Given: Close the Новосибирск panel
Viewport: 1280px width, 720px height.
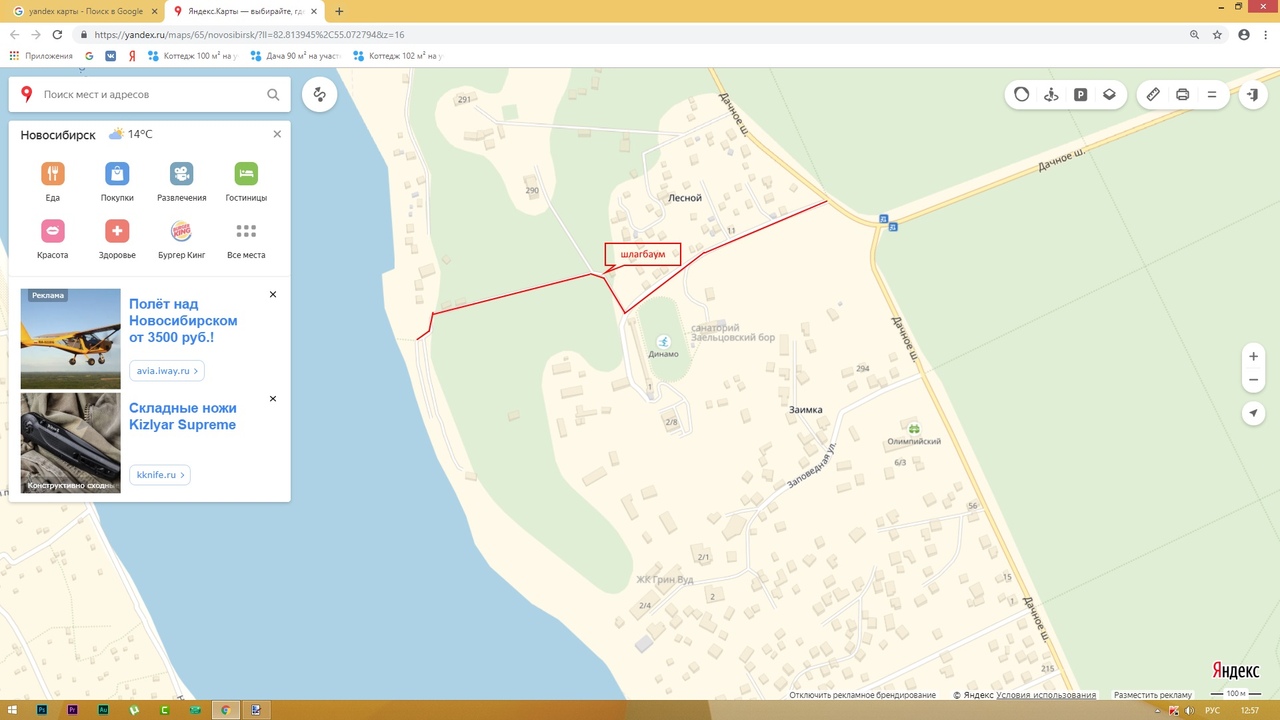Looking at the screenshot, I should tap(277, 134).
